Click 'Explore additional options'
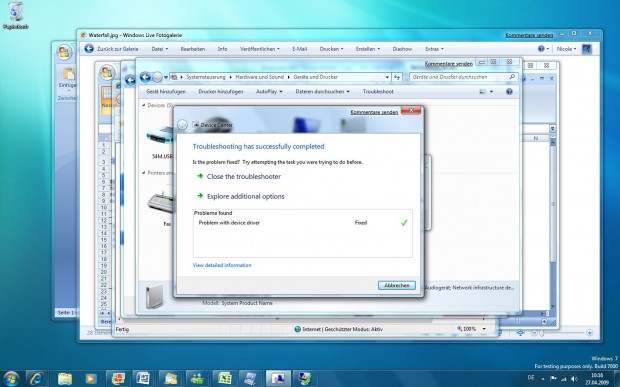Image resolution: width=620 pixels, height=387 pixels. (246, 196)
